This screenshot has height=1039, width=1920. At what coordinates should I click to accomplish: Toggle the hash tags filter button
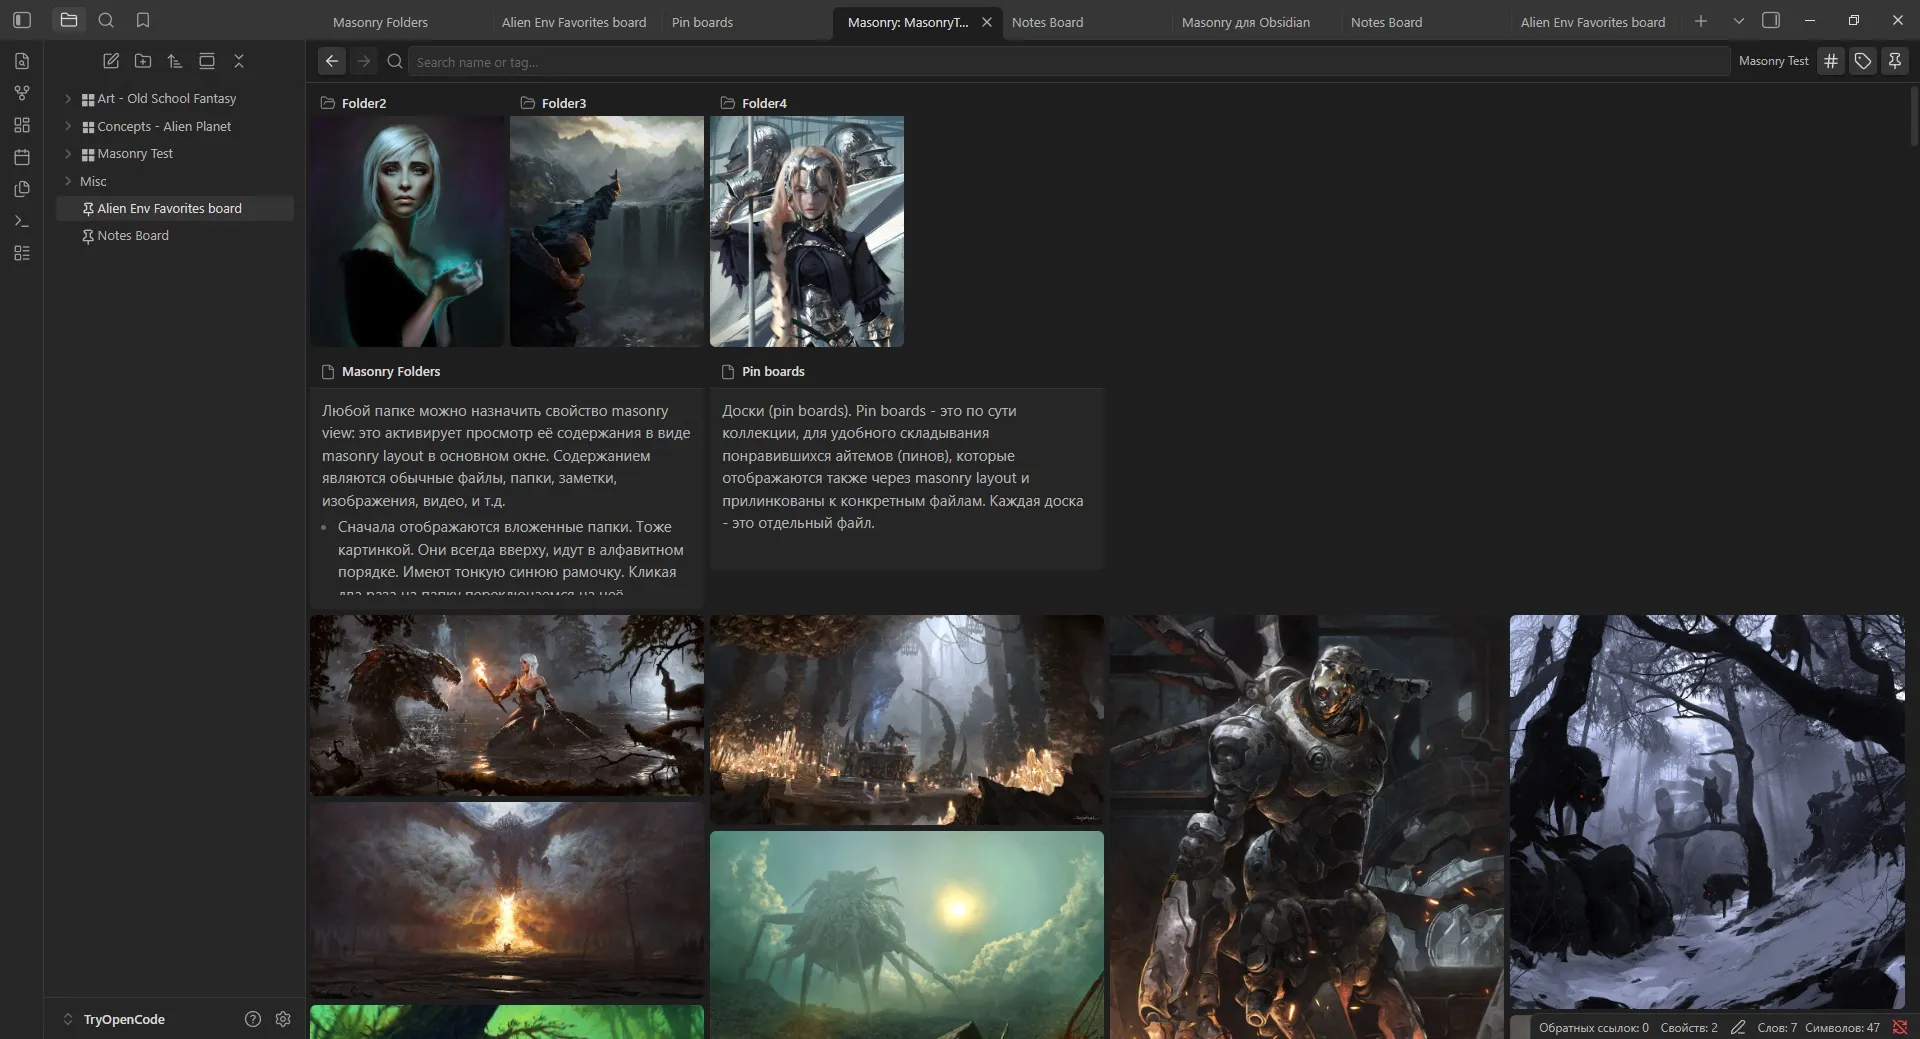coord(1831,61)
